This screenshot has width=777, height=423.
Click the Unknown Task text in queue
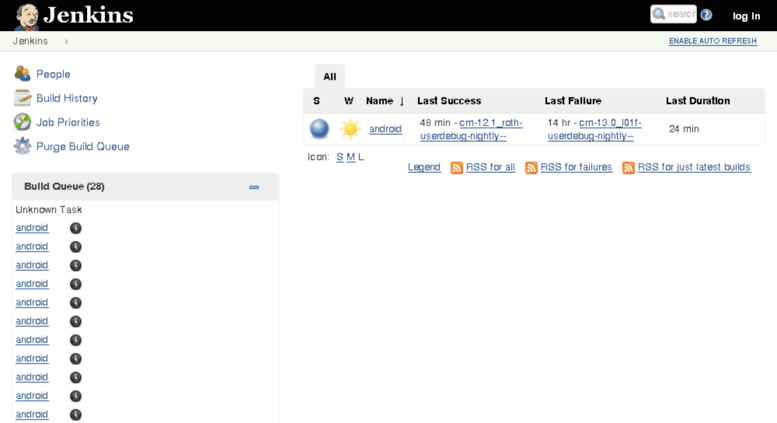pyautogui.click(x=49, y=210)
